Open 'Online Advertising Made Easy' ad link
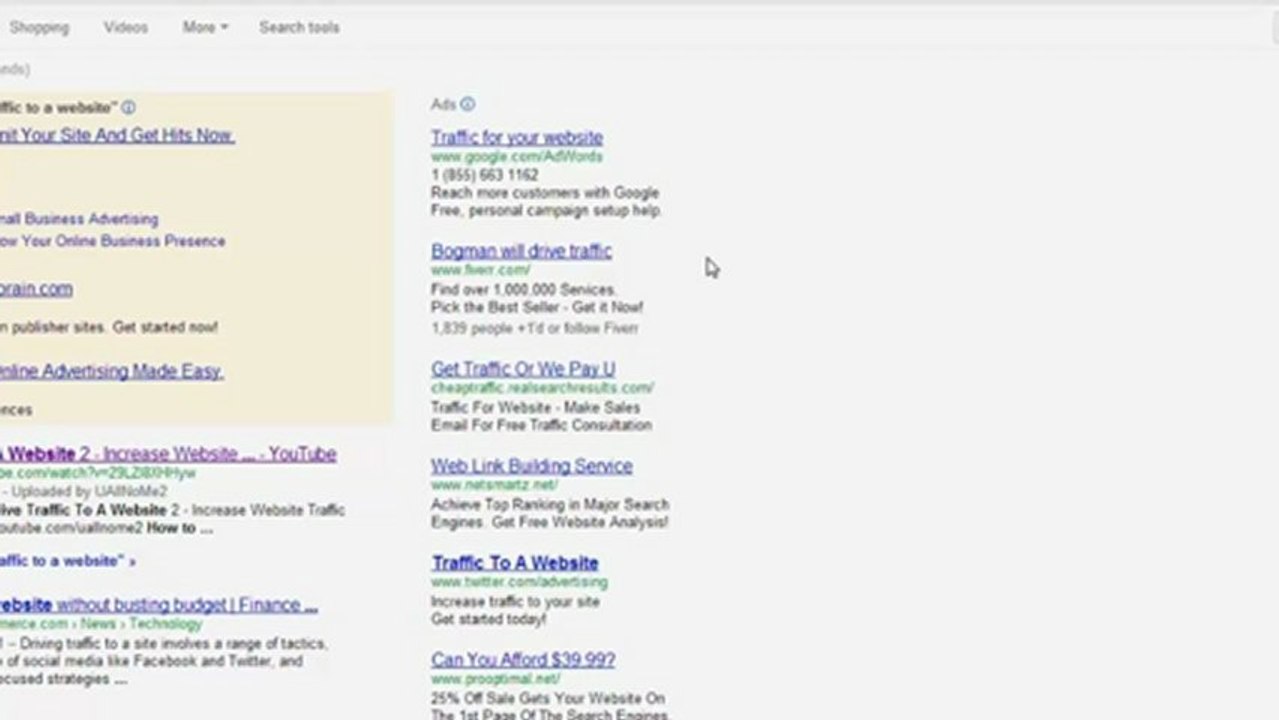Image resolution: width=1279 pixels, height=720 pixels. tap(111, 371)
